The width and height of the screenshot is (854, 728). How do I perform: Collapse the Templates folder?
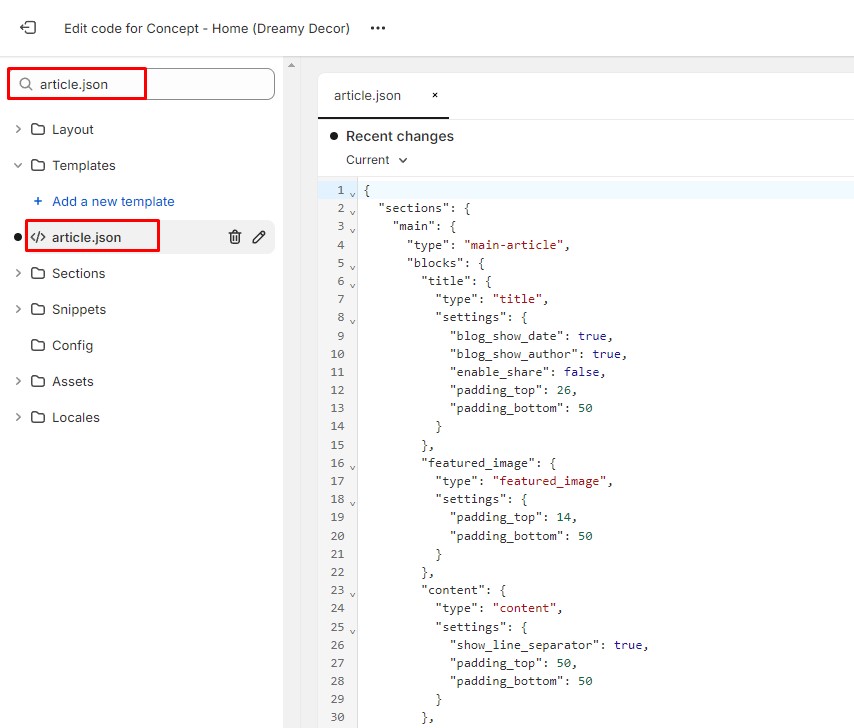(18, 165)
